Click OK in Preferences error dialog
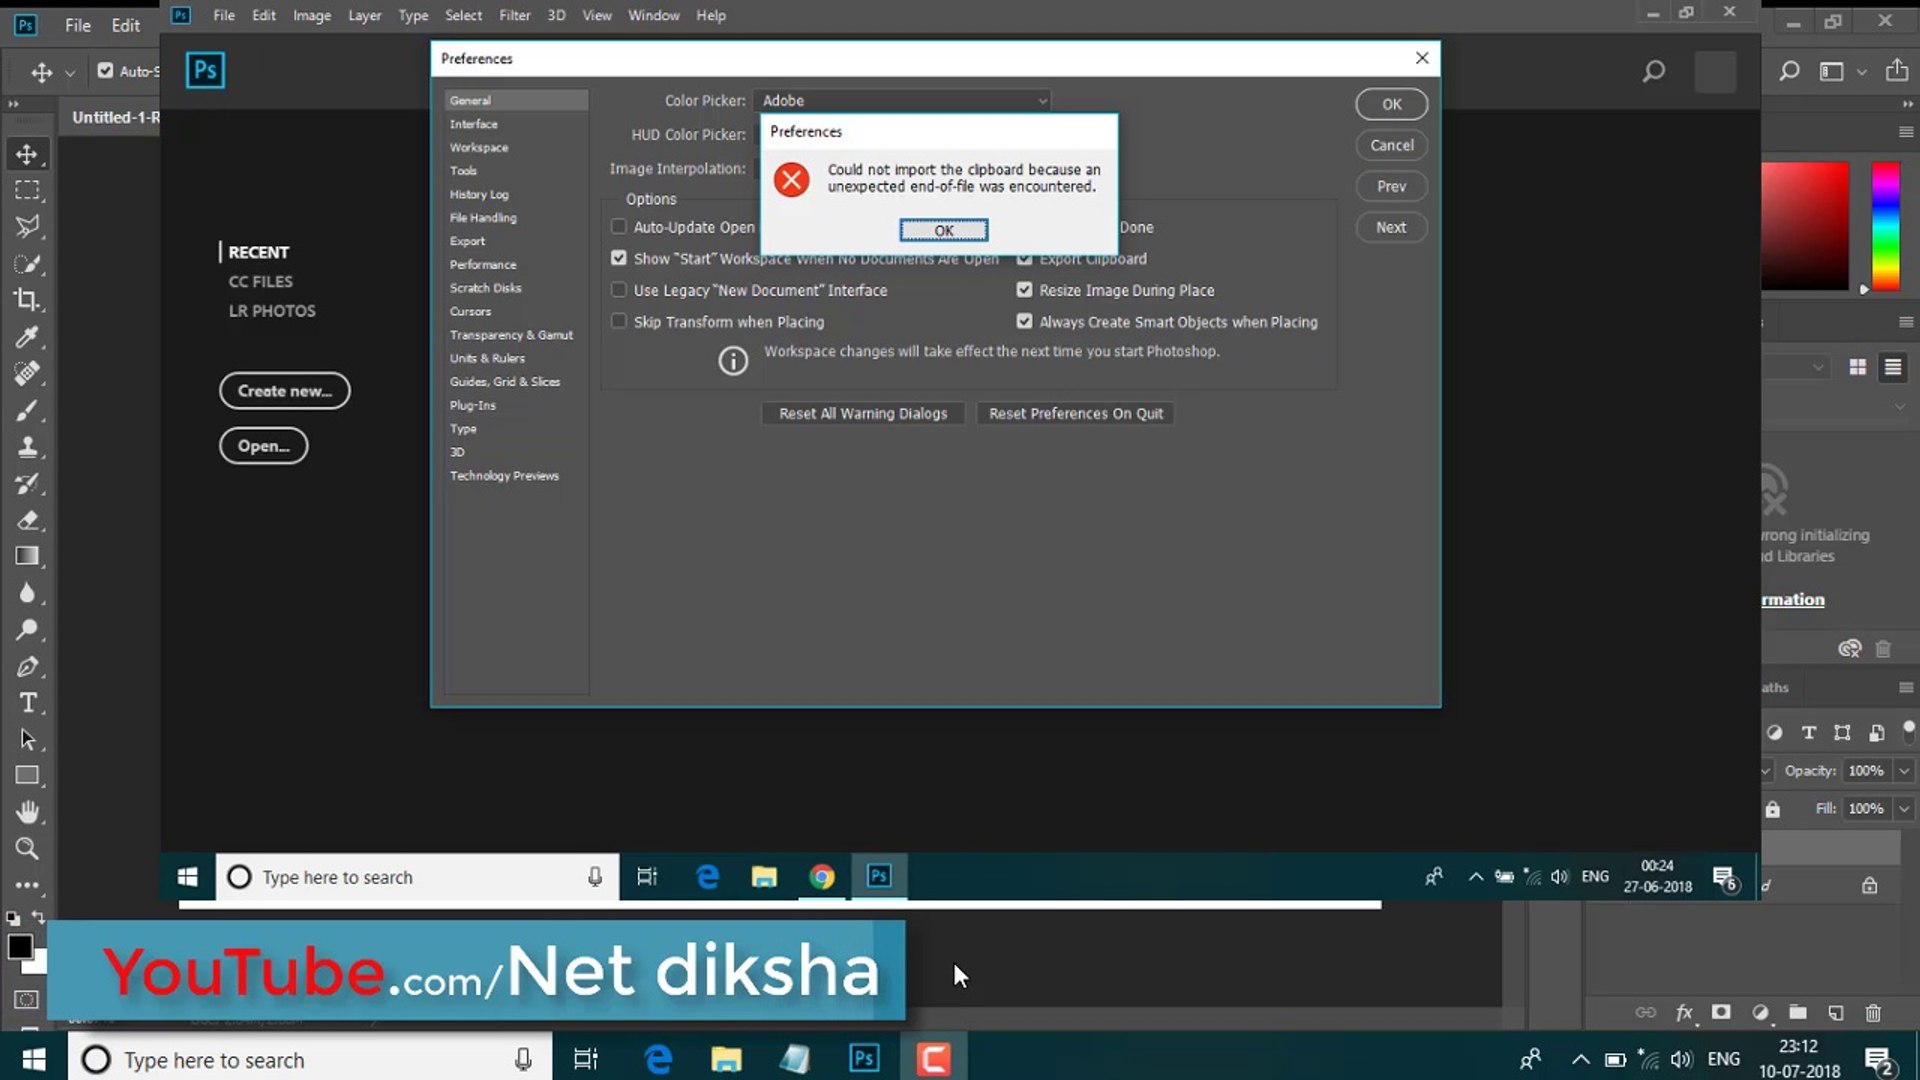 (944, 231)
